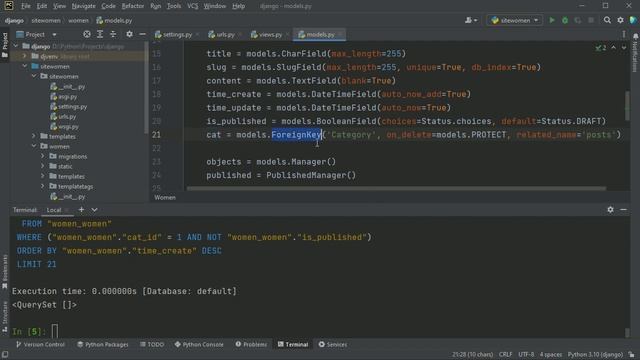Open Search Everywhere magnifier icon
The height and width of the screenshot is (360, 640).
pyautogui.click(x=607, y=20)
